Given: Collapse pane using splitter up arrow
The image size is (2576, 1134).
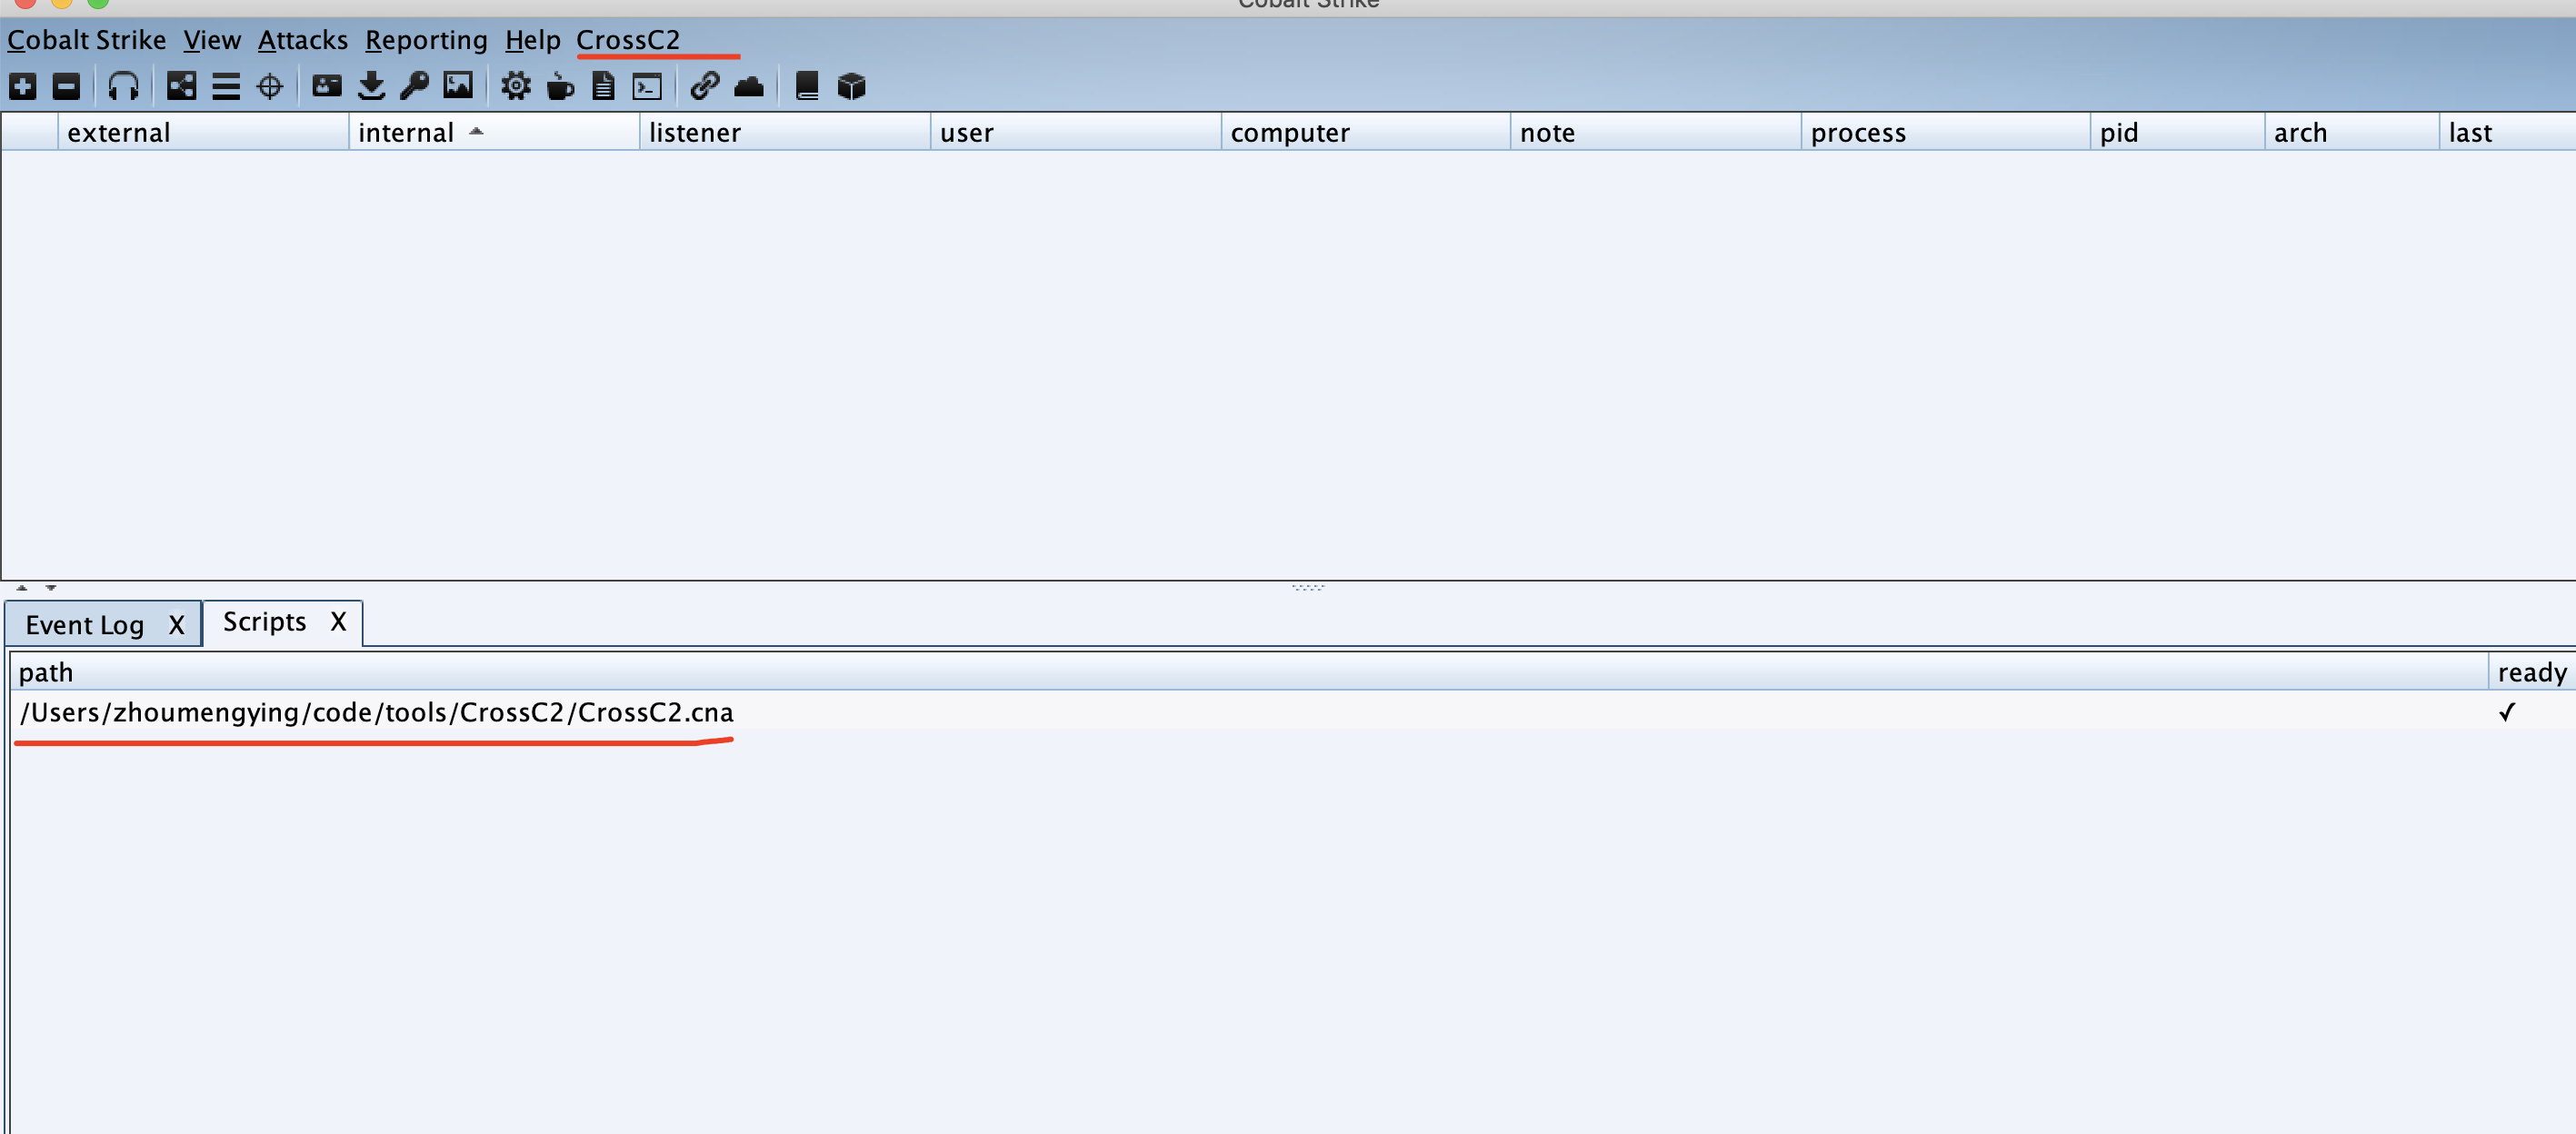Looking at the screenshot, I should (22, 588).
